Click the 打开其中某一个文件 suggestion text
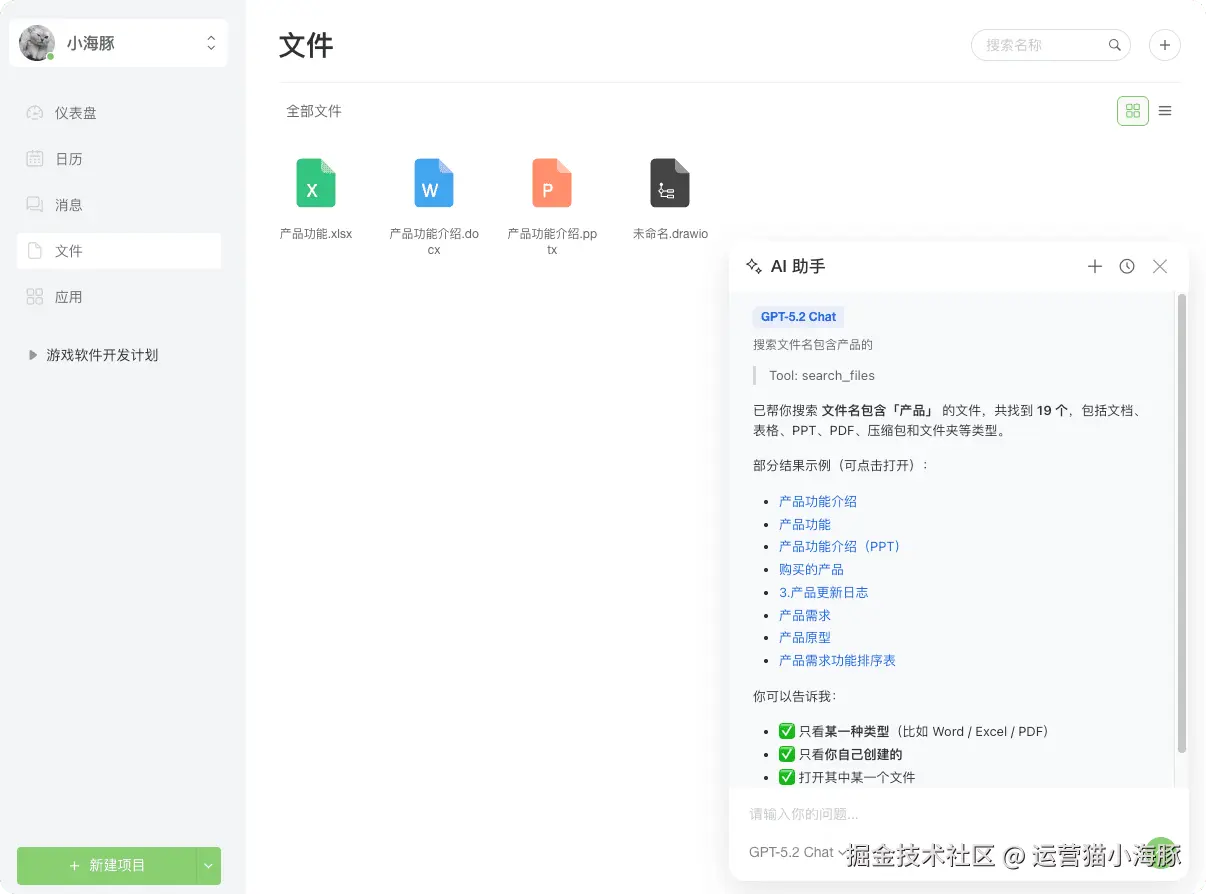Screen dimensions: 1206x894 pyautogui.click(x=857, y=777)
